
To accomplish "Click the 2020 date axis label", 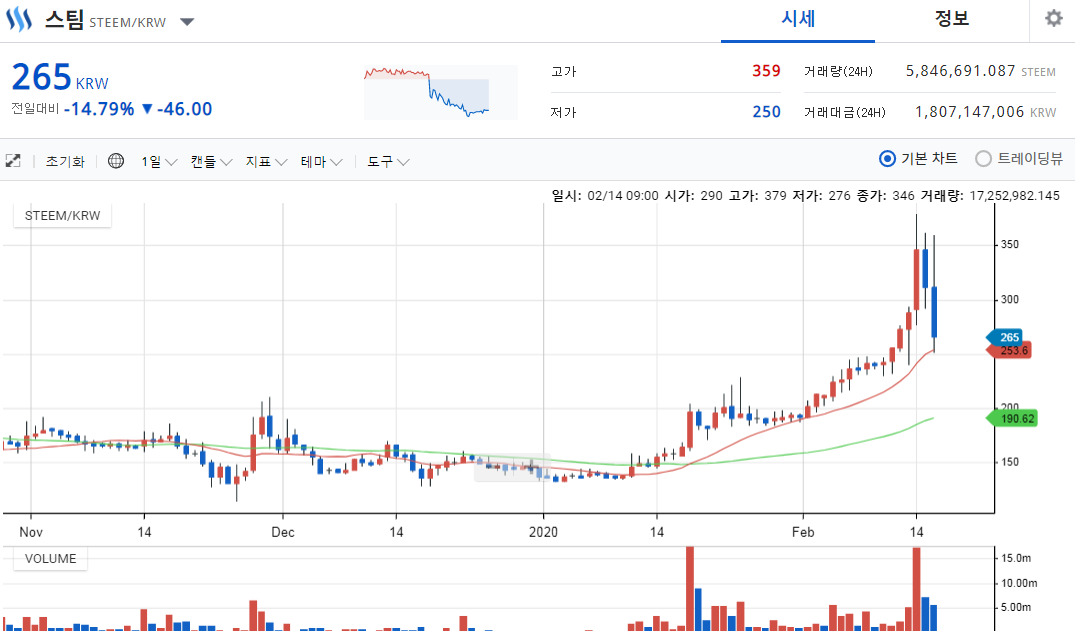I will click(543, 532).
